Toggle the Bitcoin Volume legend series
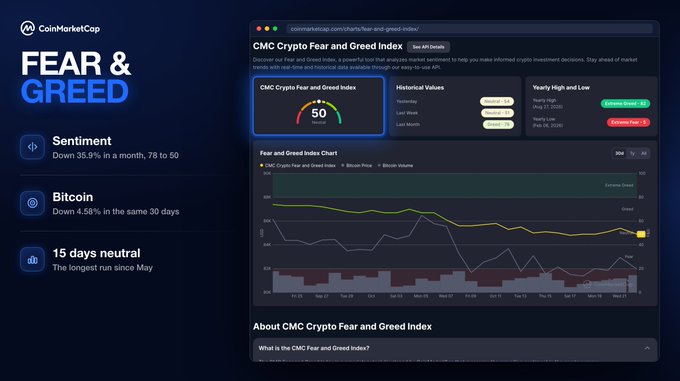 point(395,166)
